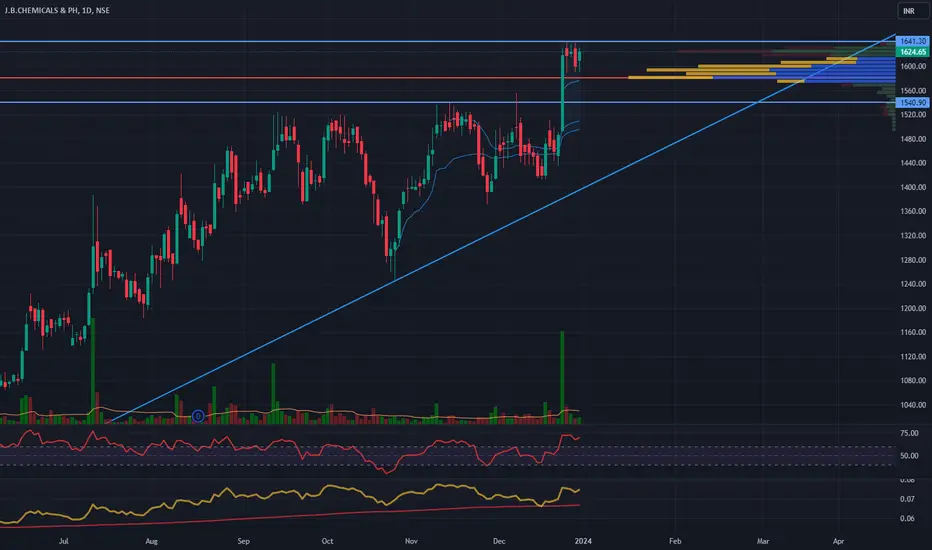Viewport: 932px width, 550px height.
Task: Click the Nov time axis label
Action: click(x=411, y=541)
